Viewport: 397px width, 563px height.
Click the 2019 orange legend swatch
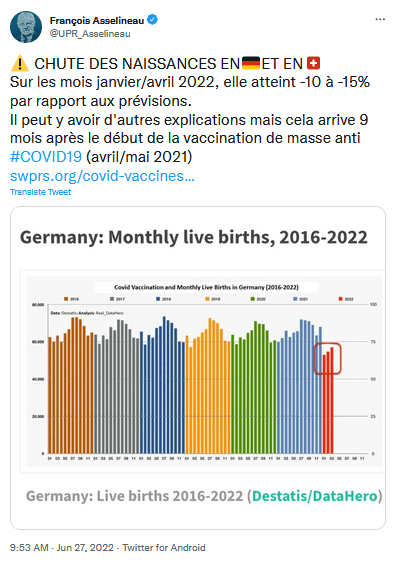pyautogui.click(x=207, y=299)
